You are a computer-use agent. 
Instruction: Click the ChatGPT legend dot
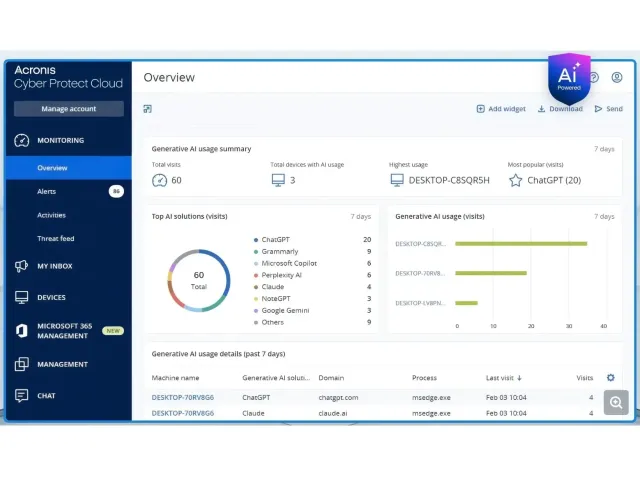pyautogui.click(x=256, y=240)
